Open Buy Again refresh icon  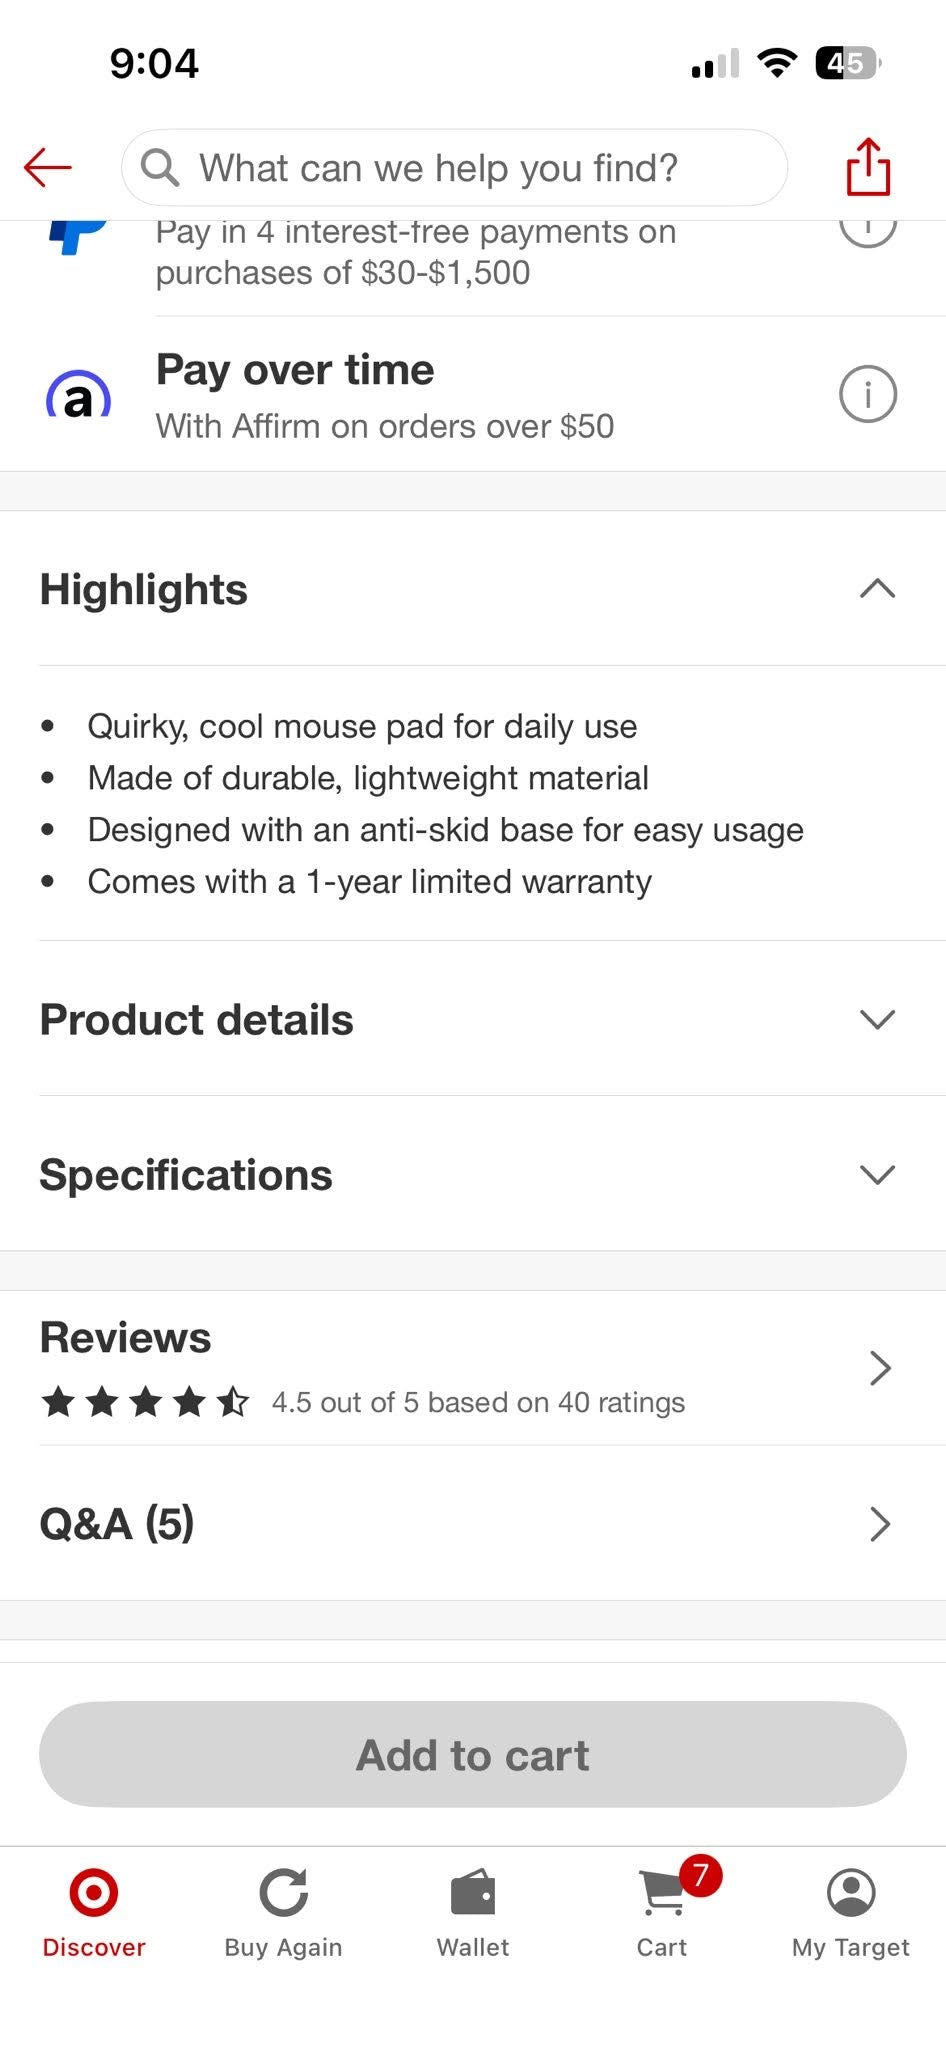pyautogui.click(x=284, y=1892)
